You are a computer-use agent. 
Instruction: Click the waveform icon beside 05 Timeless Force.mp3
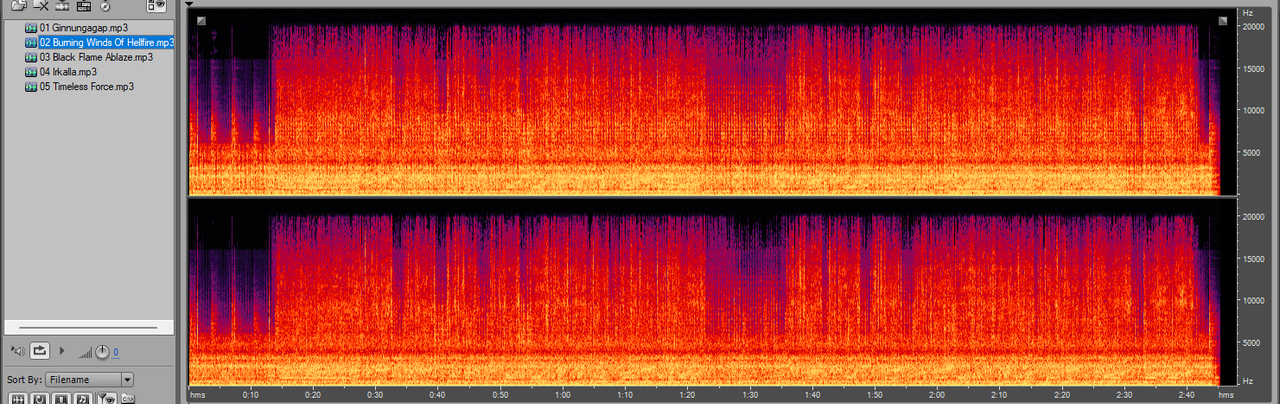pos(31,87)
